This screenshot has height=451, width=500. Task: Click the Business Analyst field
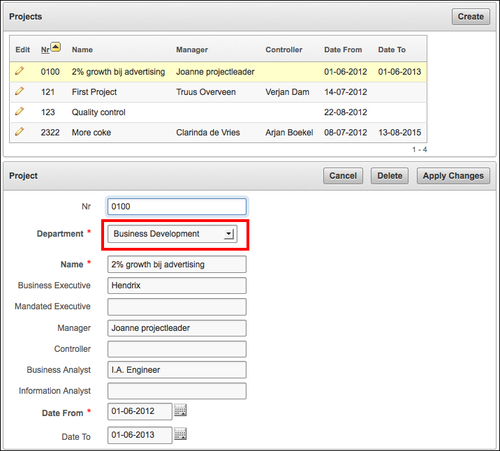[x=177, y=370]
